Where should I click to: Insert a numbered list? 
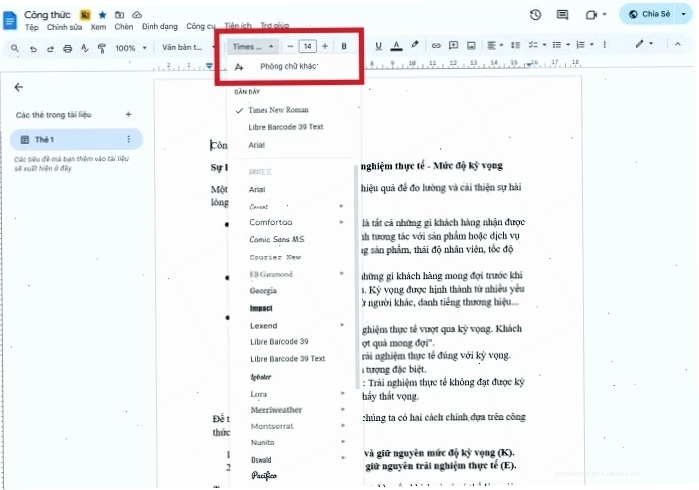coord(580,45)
